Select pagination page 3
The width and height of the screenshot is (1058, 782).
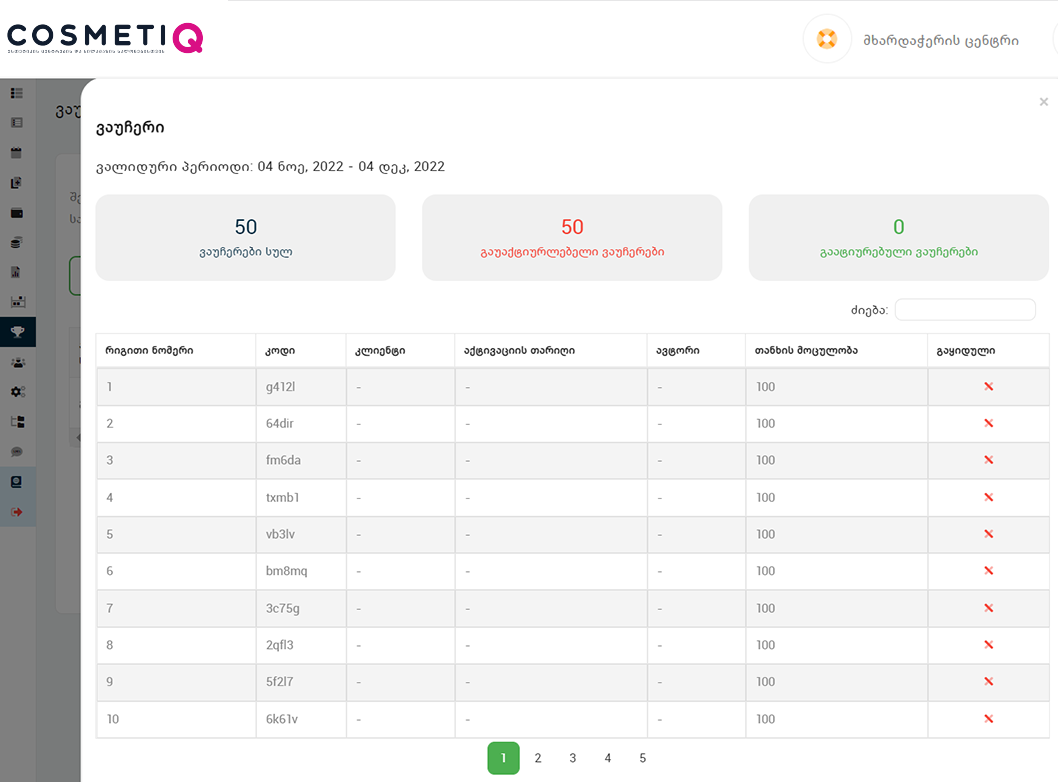click(x=573, y=758)
